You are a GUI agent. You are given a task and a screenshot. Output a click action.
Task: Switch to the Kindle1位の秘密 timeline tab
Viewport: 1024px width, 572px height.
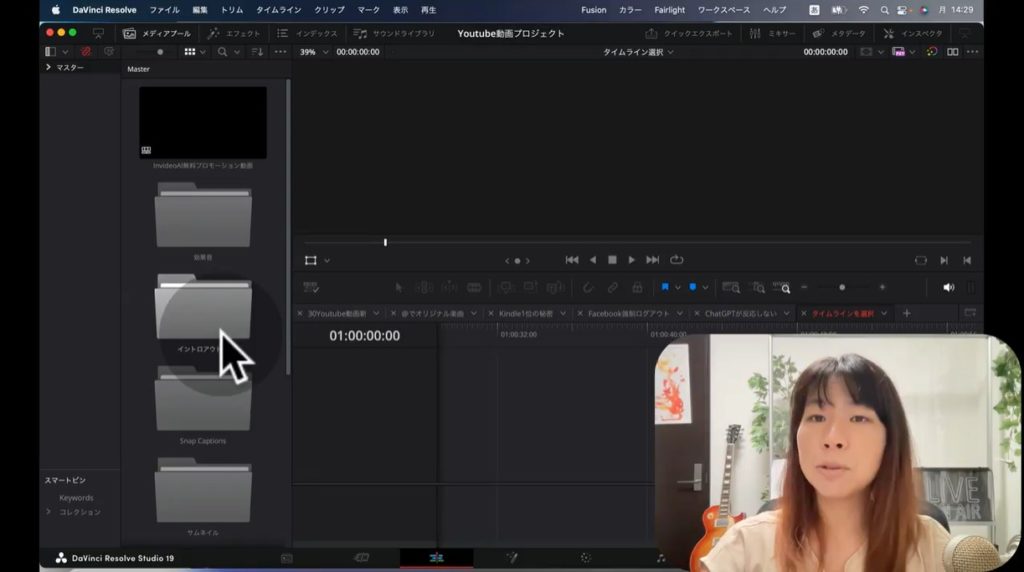point(526,313)
